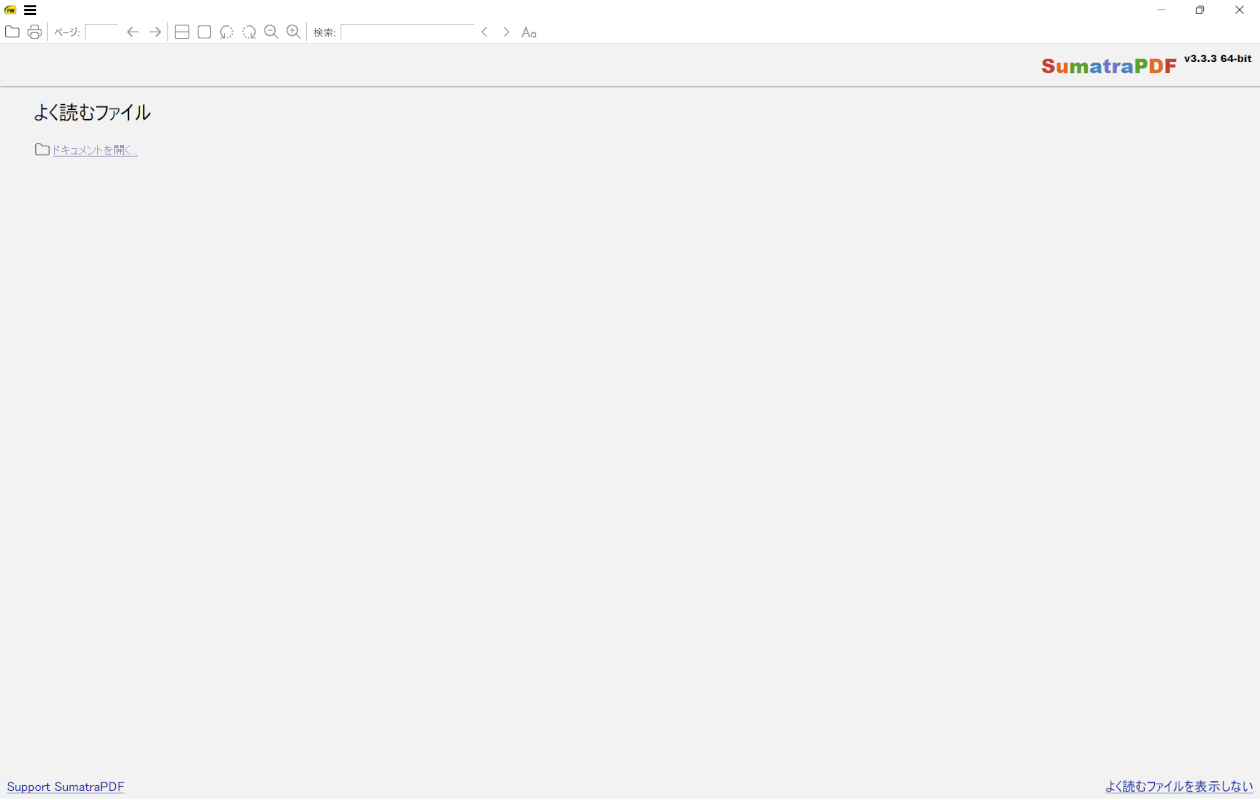Click the Print toolbar icon
The height and width of the screenshot is (800, 1260).
(34, 32)
